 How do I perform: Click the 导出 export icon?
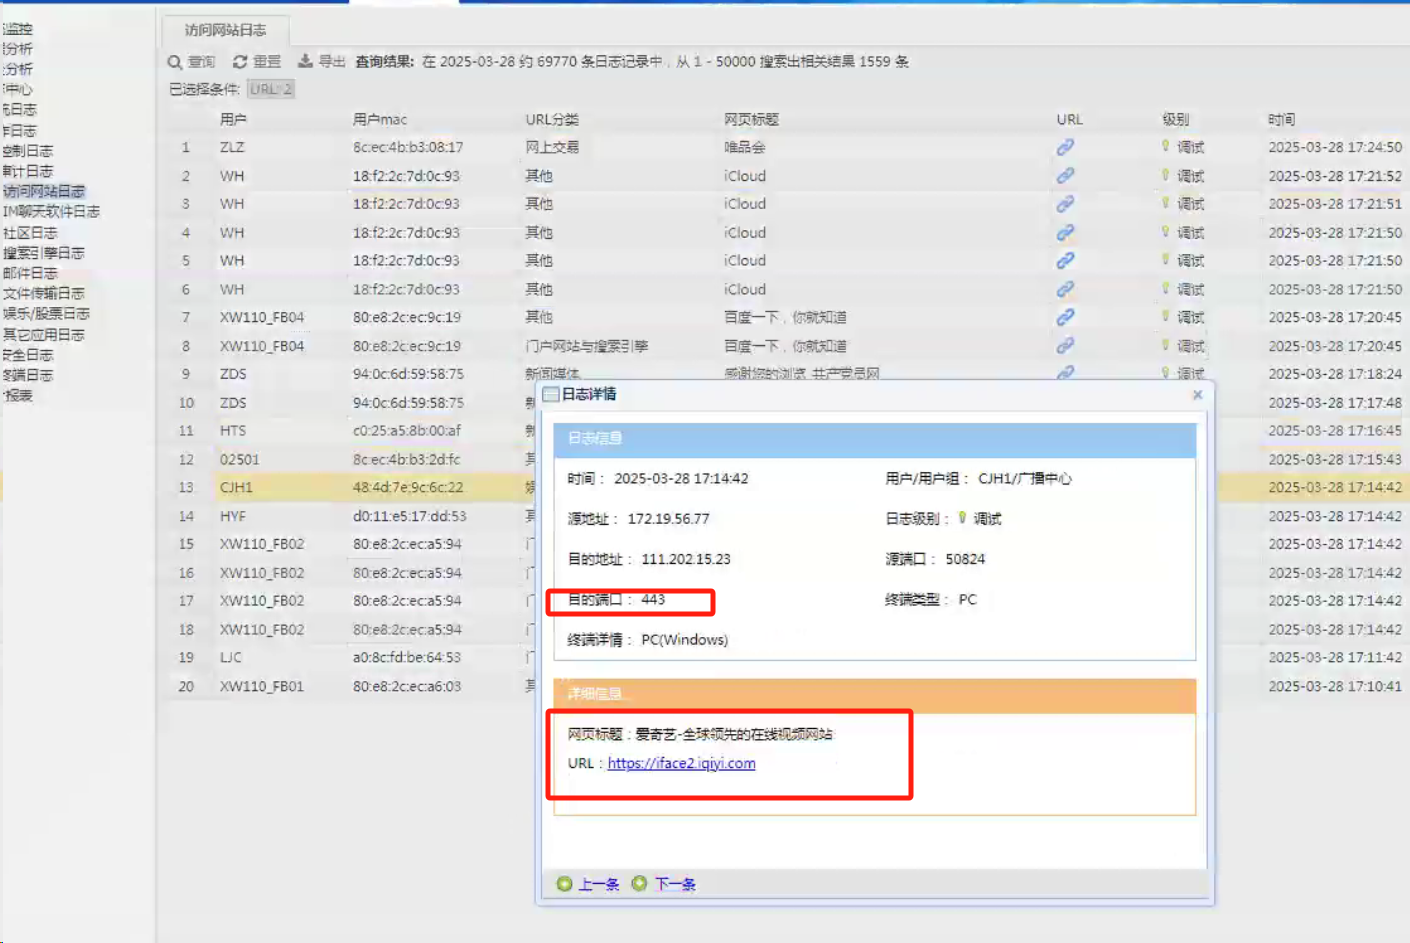pos(305,61)
